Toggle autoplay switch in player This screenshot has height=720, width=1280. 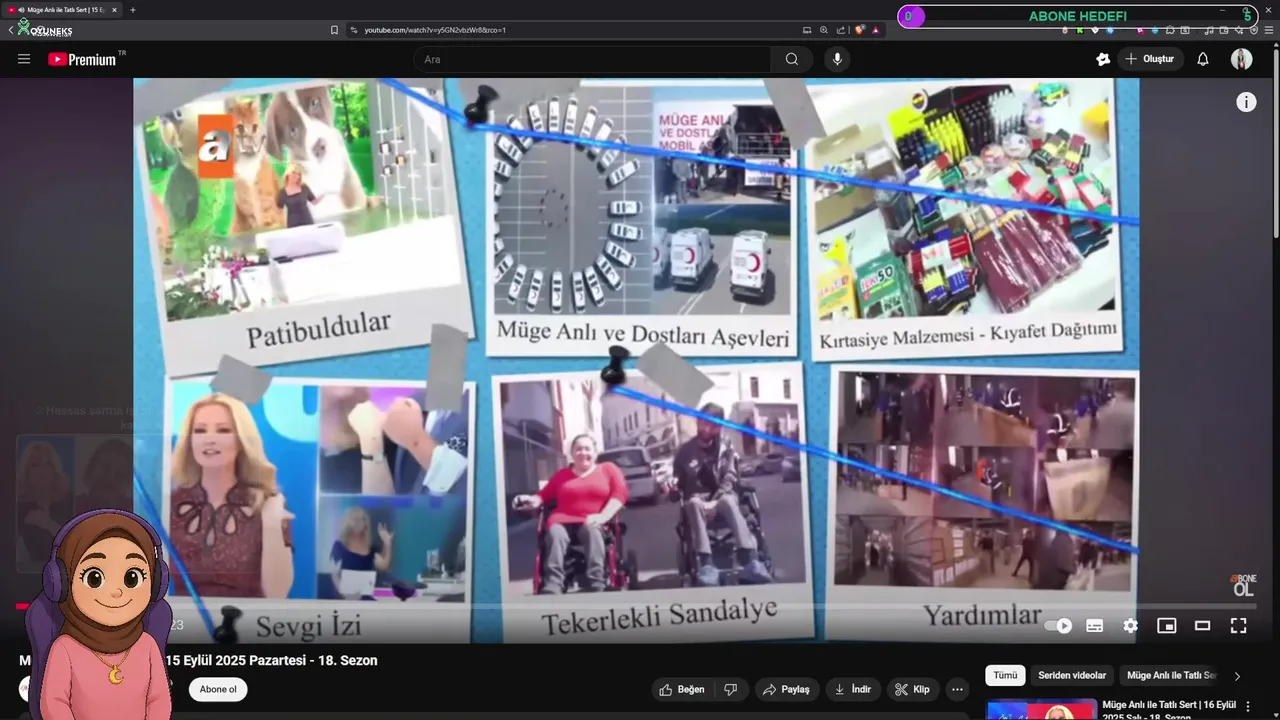tap(1058, 626)
